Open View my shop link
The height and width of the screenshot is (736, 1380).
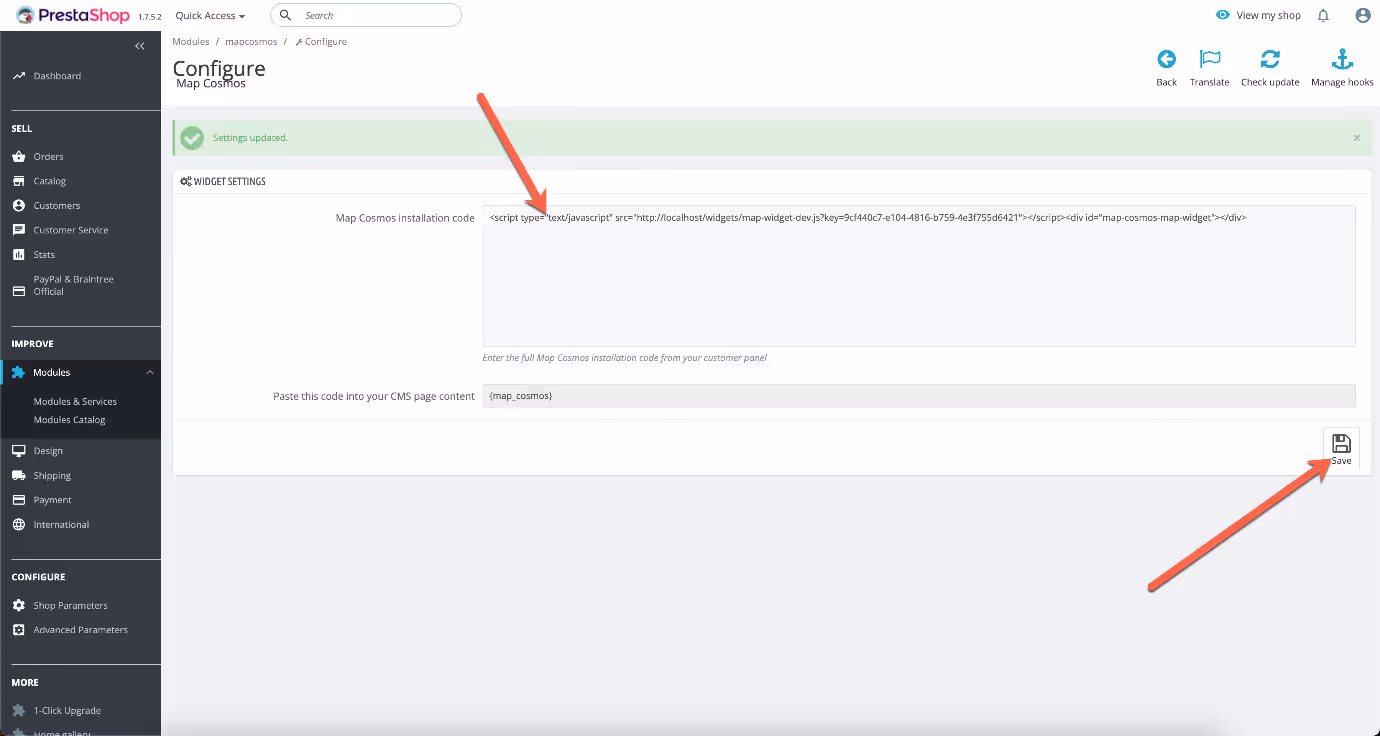point(1268,15)
